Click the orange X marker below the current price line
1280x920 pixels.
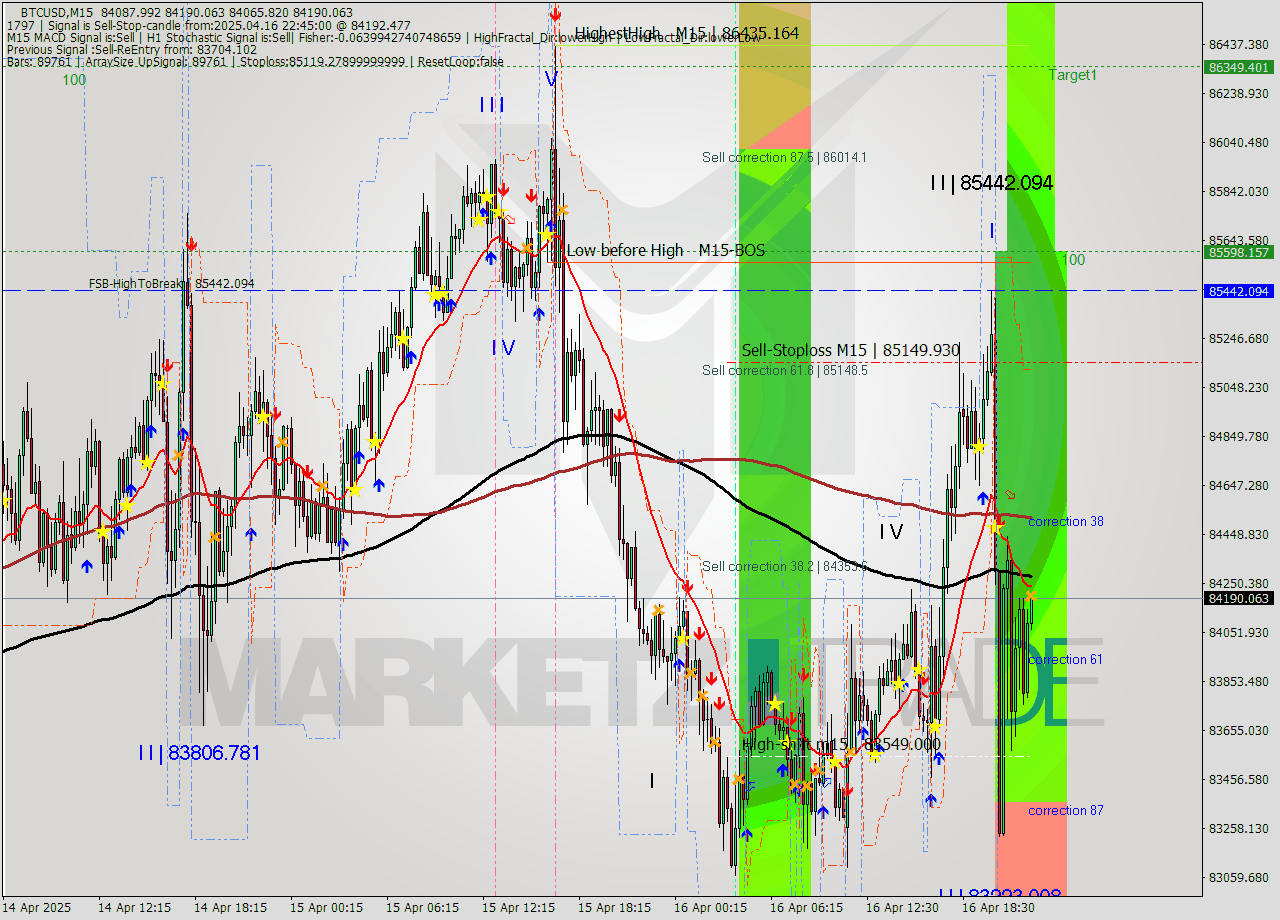click(x=1031, y=596)
